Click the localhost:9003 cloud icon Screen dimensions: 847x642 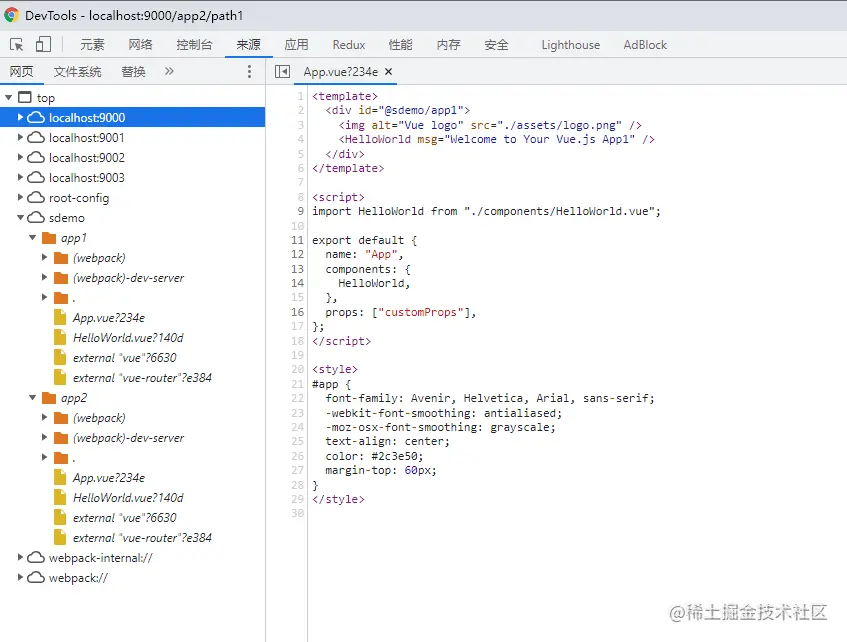(x=36, y=177)
